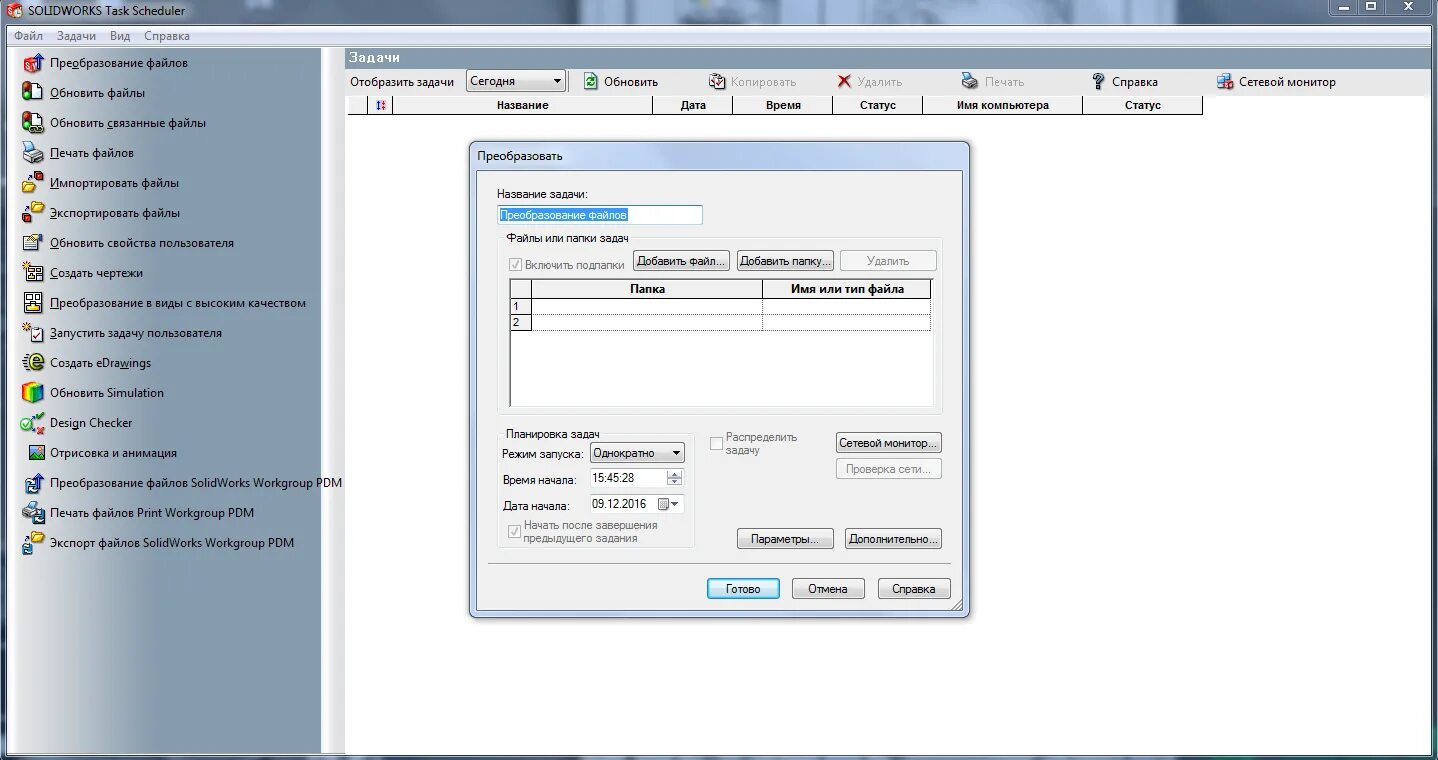
Task: Click the Дополнительно... button
Action: (x=893, y=539)
